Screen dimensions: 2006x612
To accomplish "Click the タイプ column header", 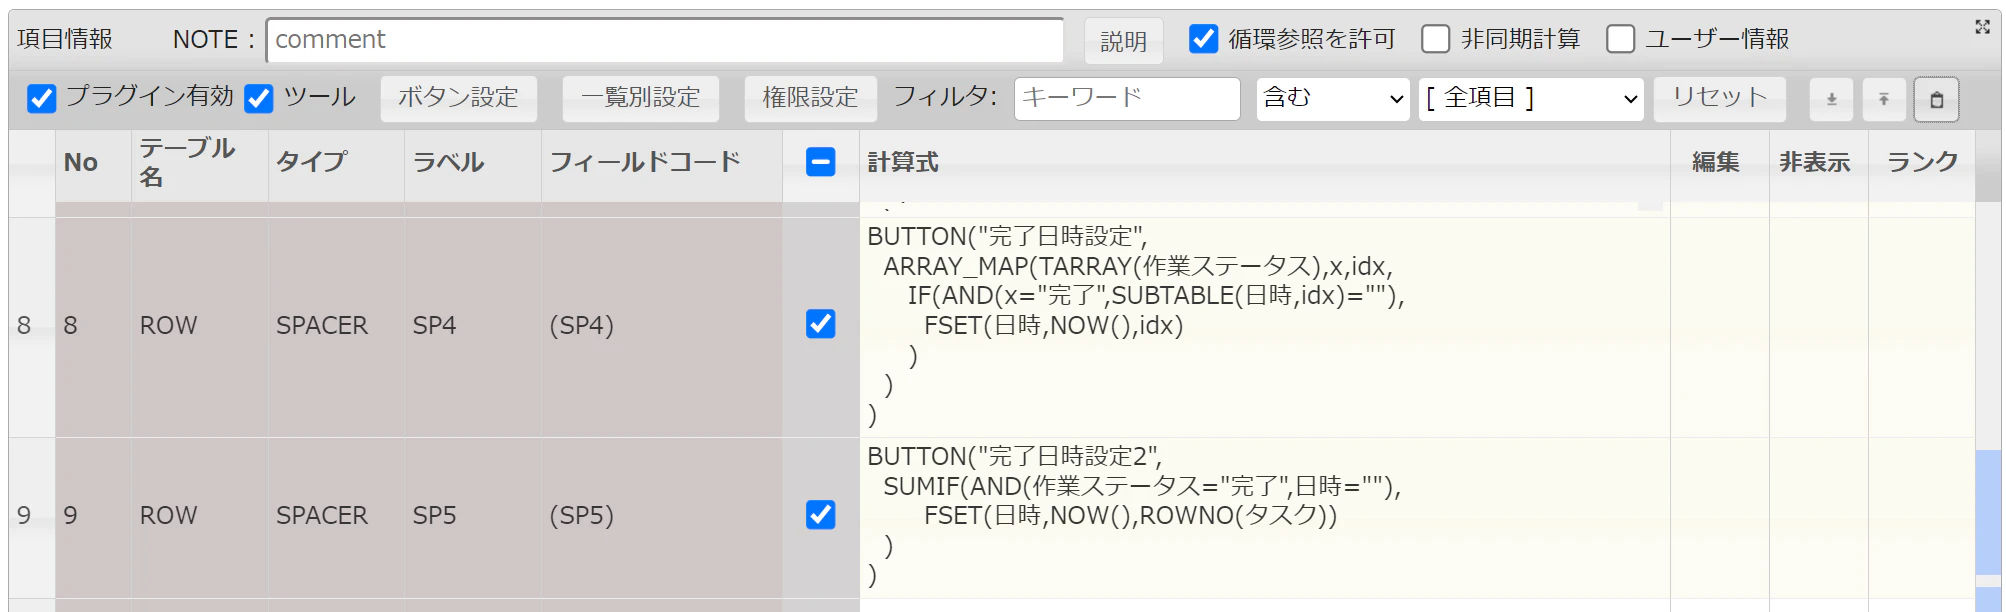I will (337, 166).
